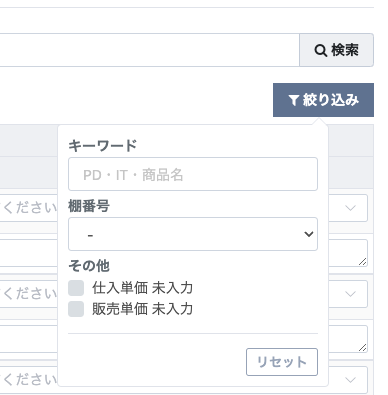Click the リセット button
The width and height of the screenshot is (388, 395).
click(282, 362)
